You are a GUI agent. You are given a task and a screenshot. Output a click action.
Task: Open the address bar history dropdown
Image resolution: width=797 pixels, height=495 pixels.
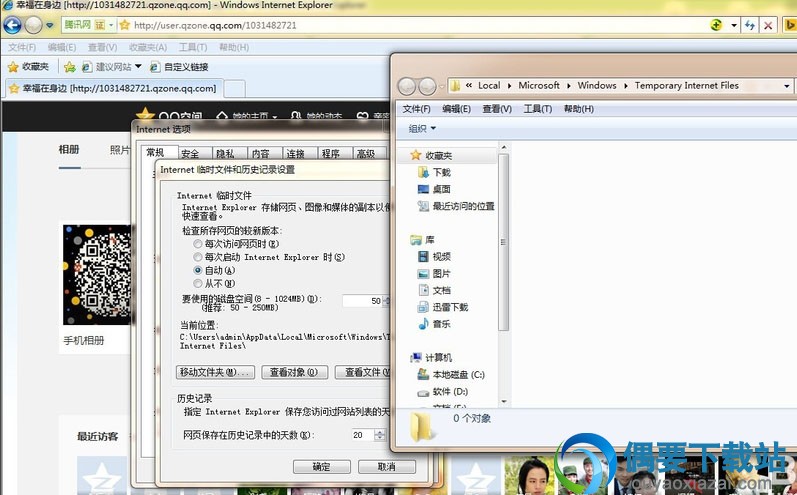tap(734, 25)
